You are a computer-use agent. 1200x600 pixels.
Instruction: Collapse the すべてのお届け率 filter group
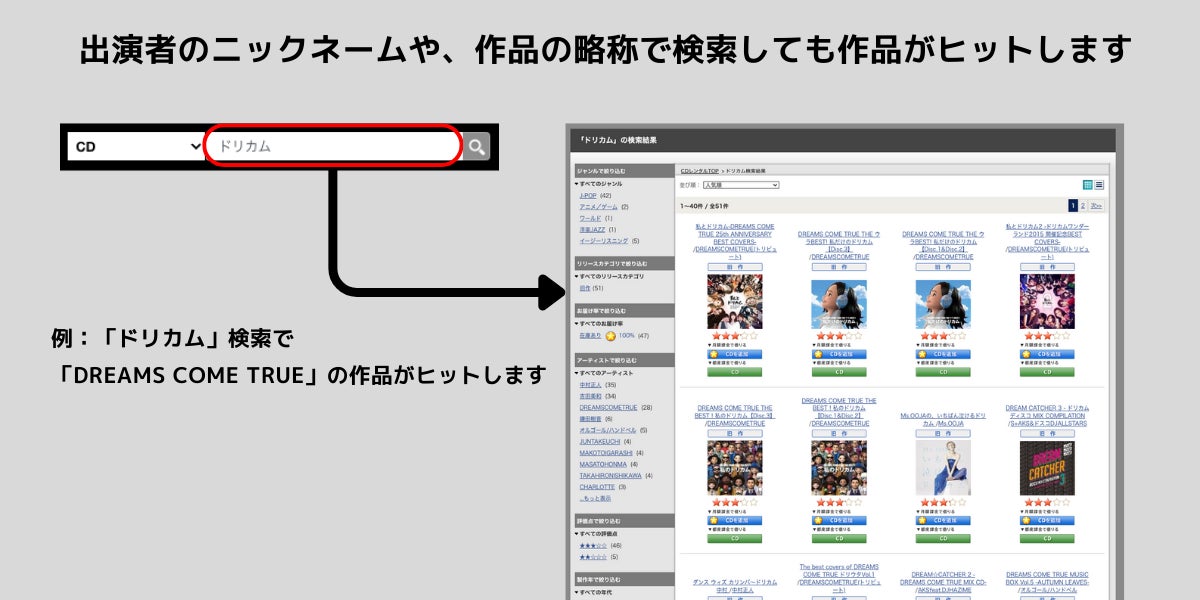[x=601, y=324]
